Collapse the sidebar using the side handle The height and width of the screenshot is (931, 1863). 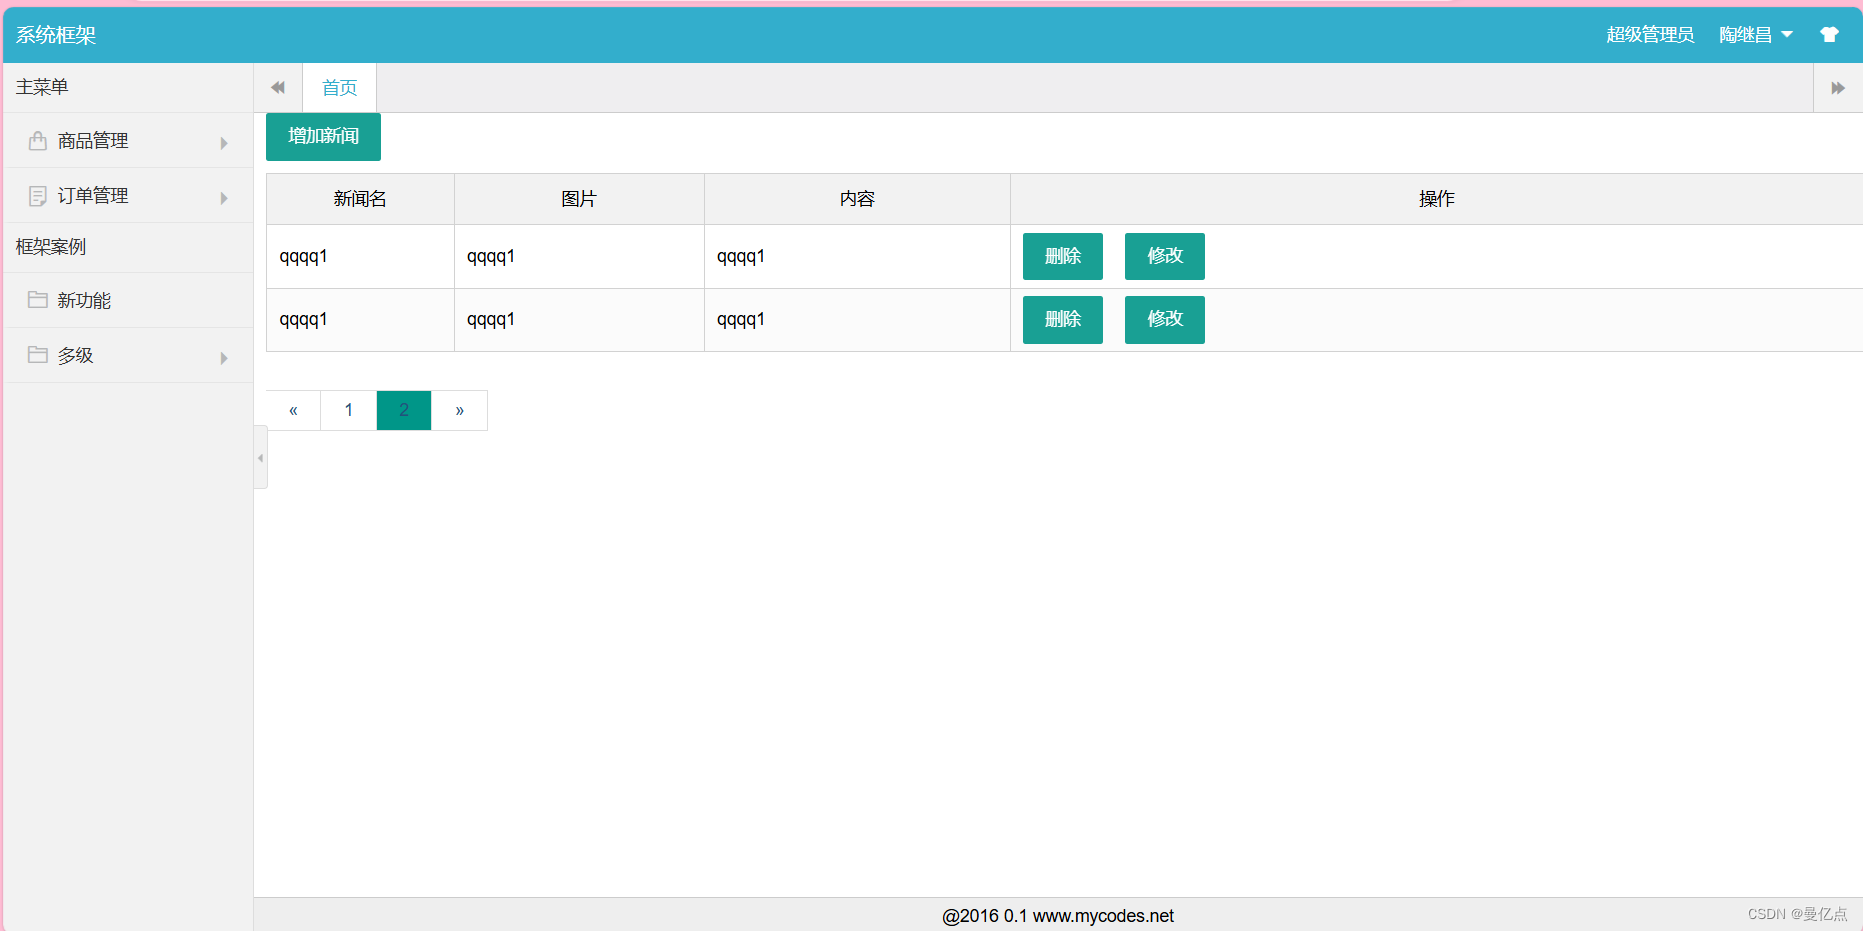point(261,458)
